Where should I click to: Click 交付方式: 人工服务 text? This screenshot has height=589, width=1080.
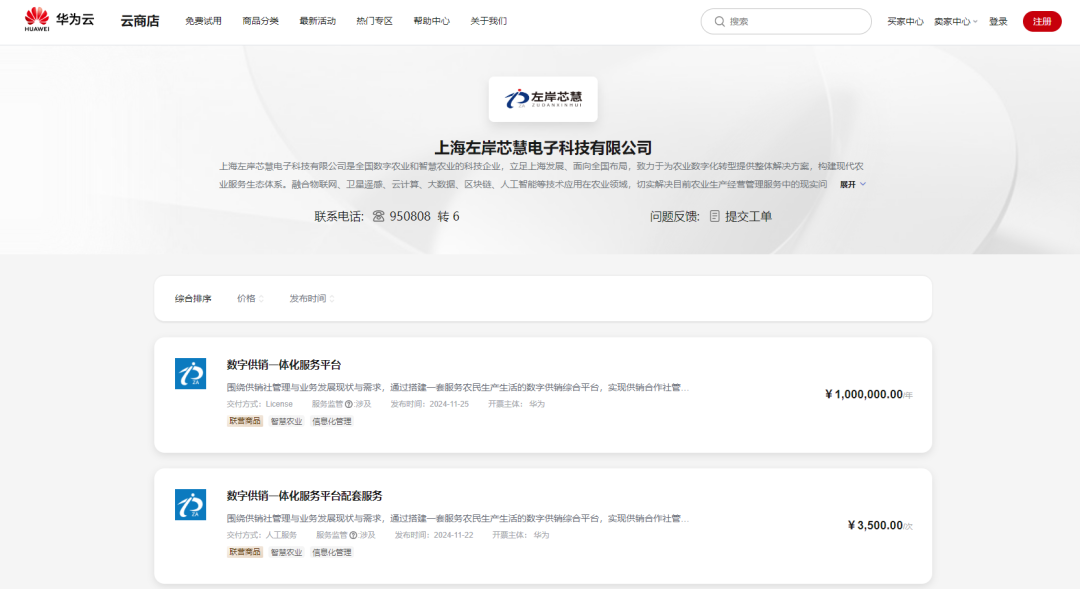point(262,535)
